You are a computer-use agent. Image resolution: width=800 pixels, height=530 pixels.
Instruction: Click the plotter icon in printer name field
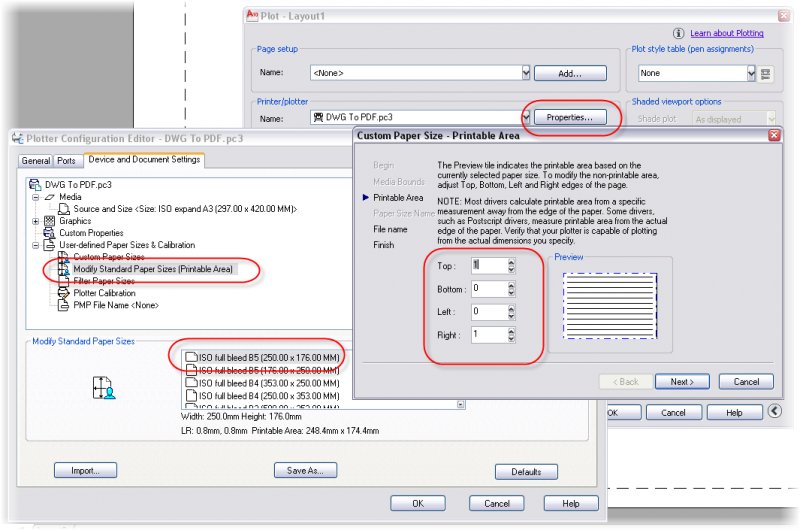click(x=318, y=117)
